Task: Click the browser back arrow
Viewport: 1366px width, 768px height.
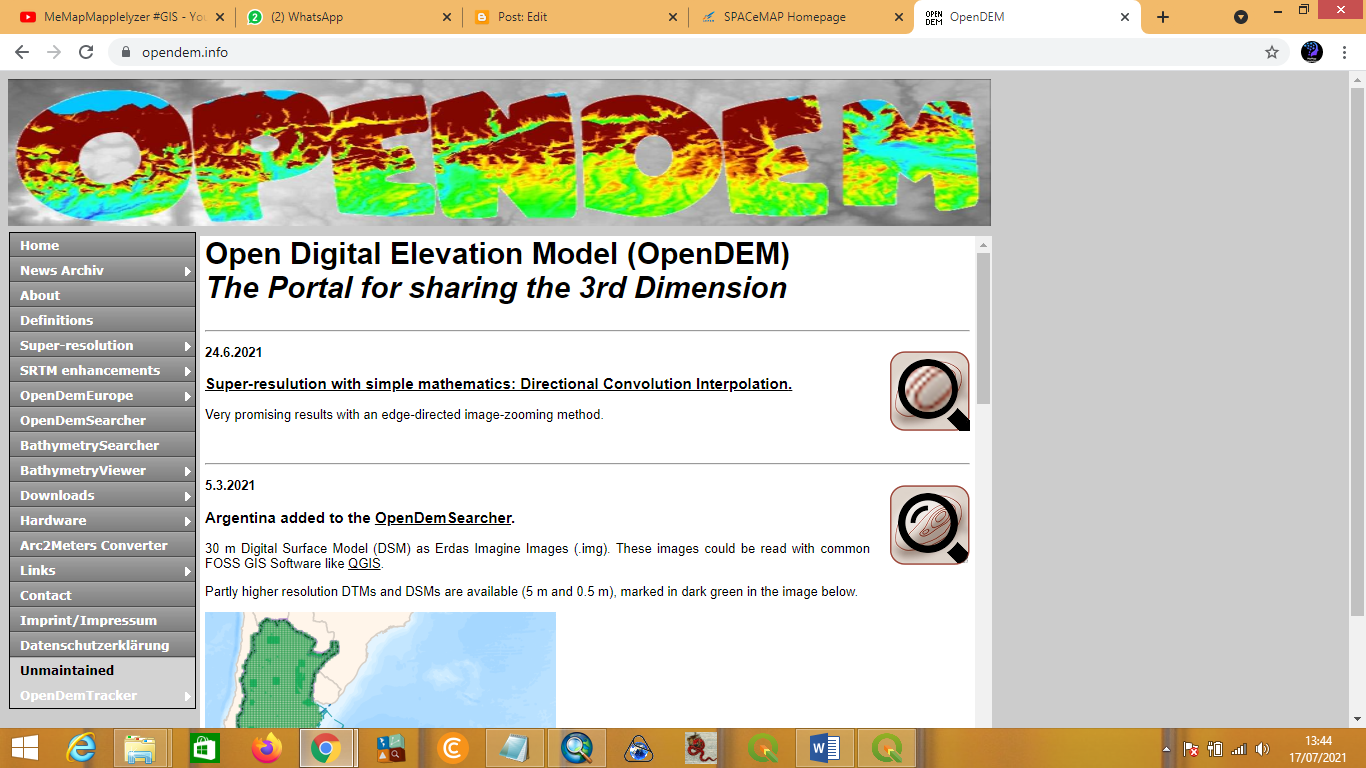Action: coord(23,52)
